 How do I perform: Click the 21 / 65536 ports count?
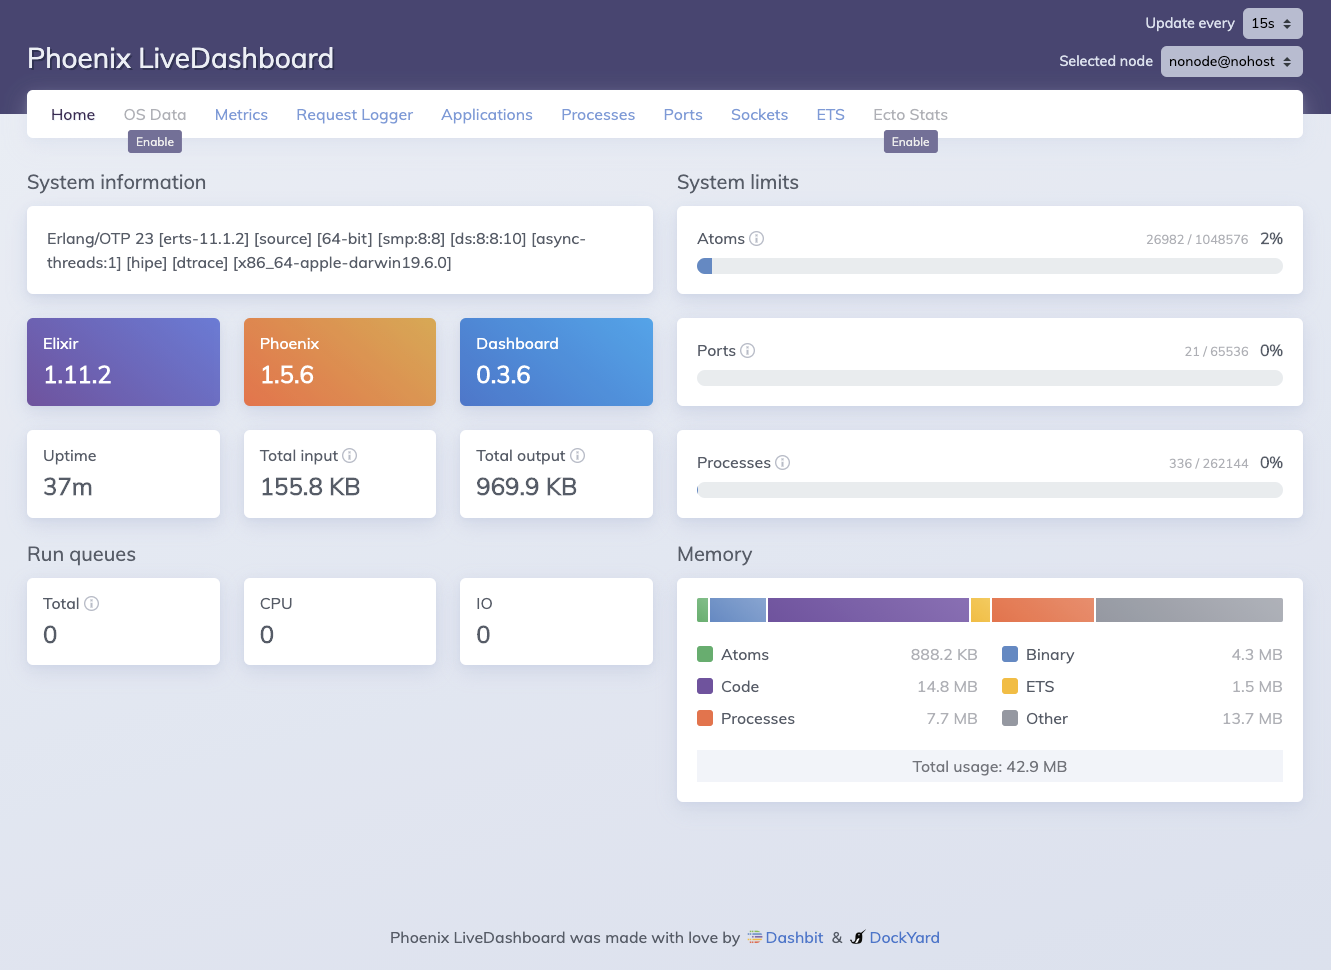[x=1216, y=352]
